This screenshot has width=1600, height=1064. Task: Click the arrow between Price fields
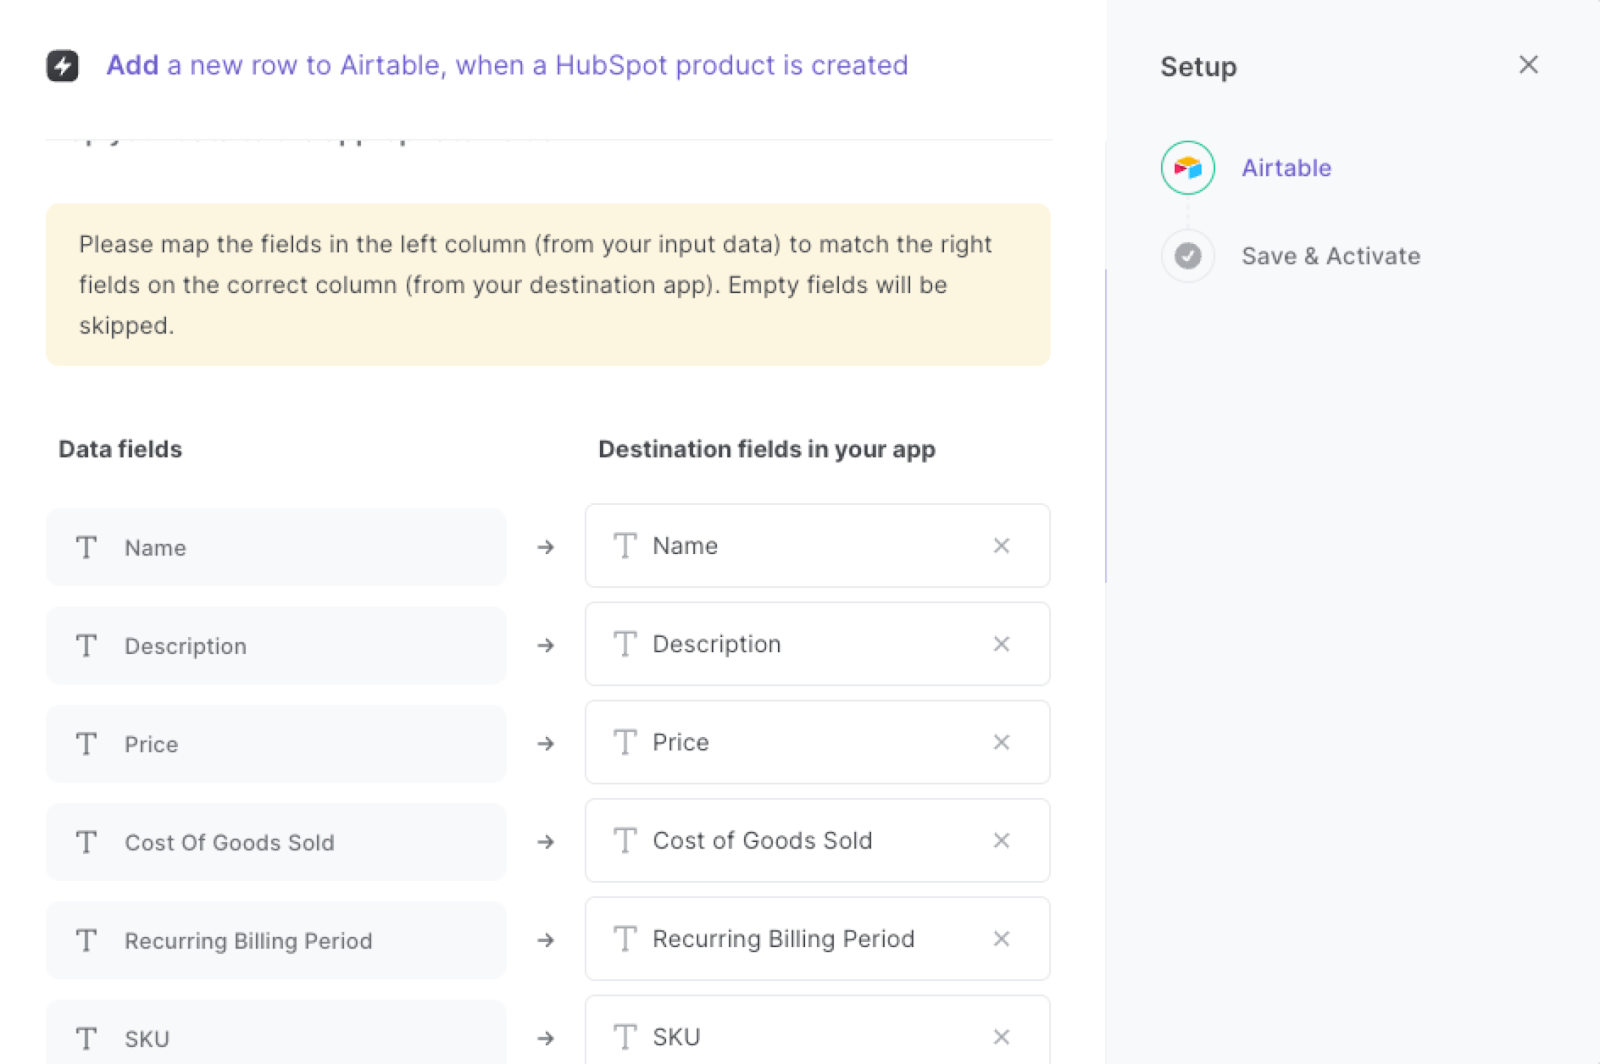545,743
